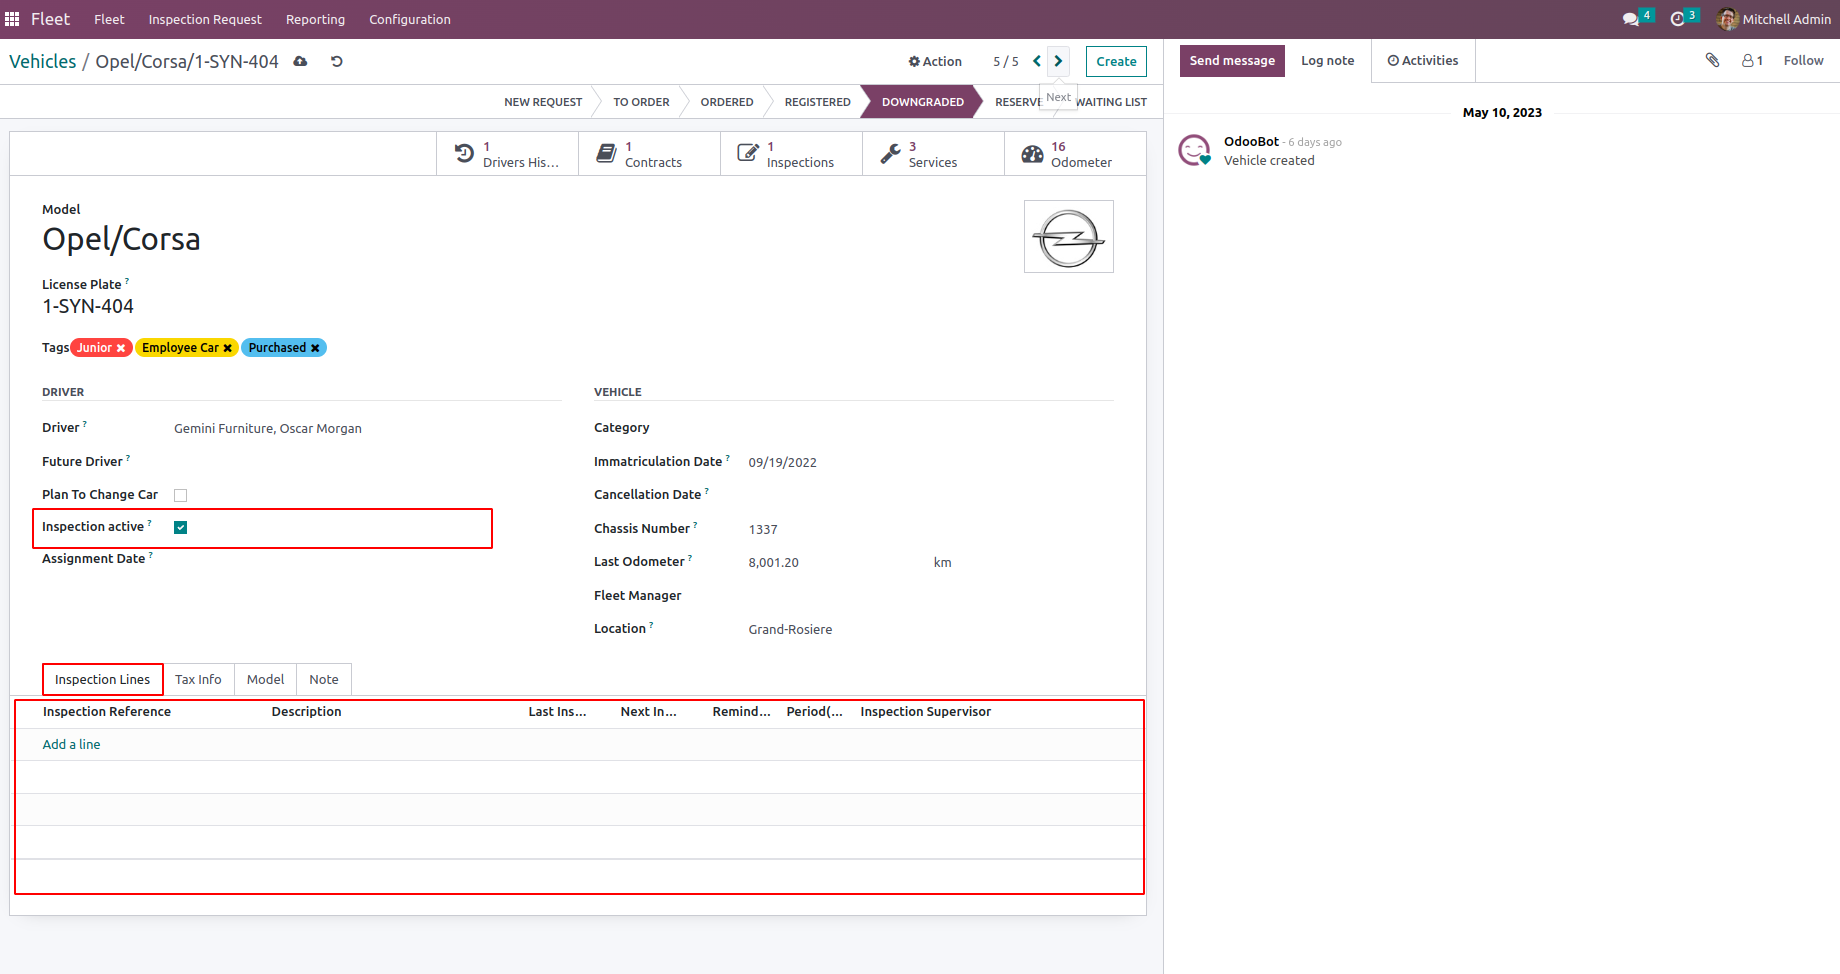Open Services wrench stat button
Viewport: 1840px width, 974px height.
[934, 154]
